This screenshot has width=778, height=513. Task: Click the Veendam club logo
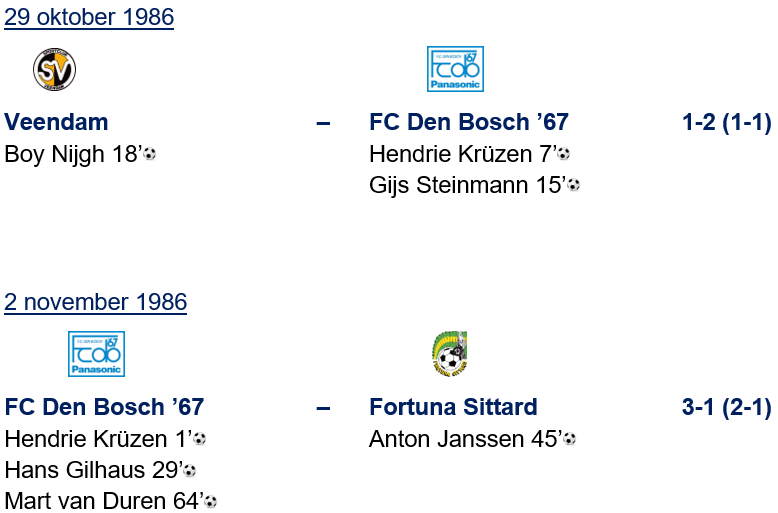point(54,69)
